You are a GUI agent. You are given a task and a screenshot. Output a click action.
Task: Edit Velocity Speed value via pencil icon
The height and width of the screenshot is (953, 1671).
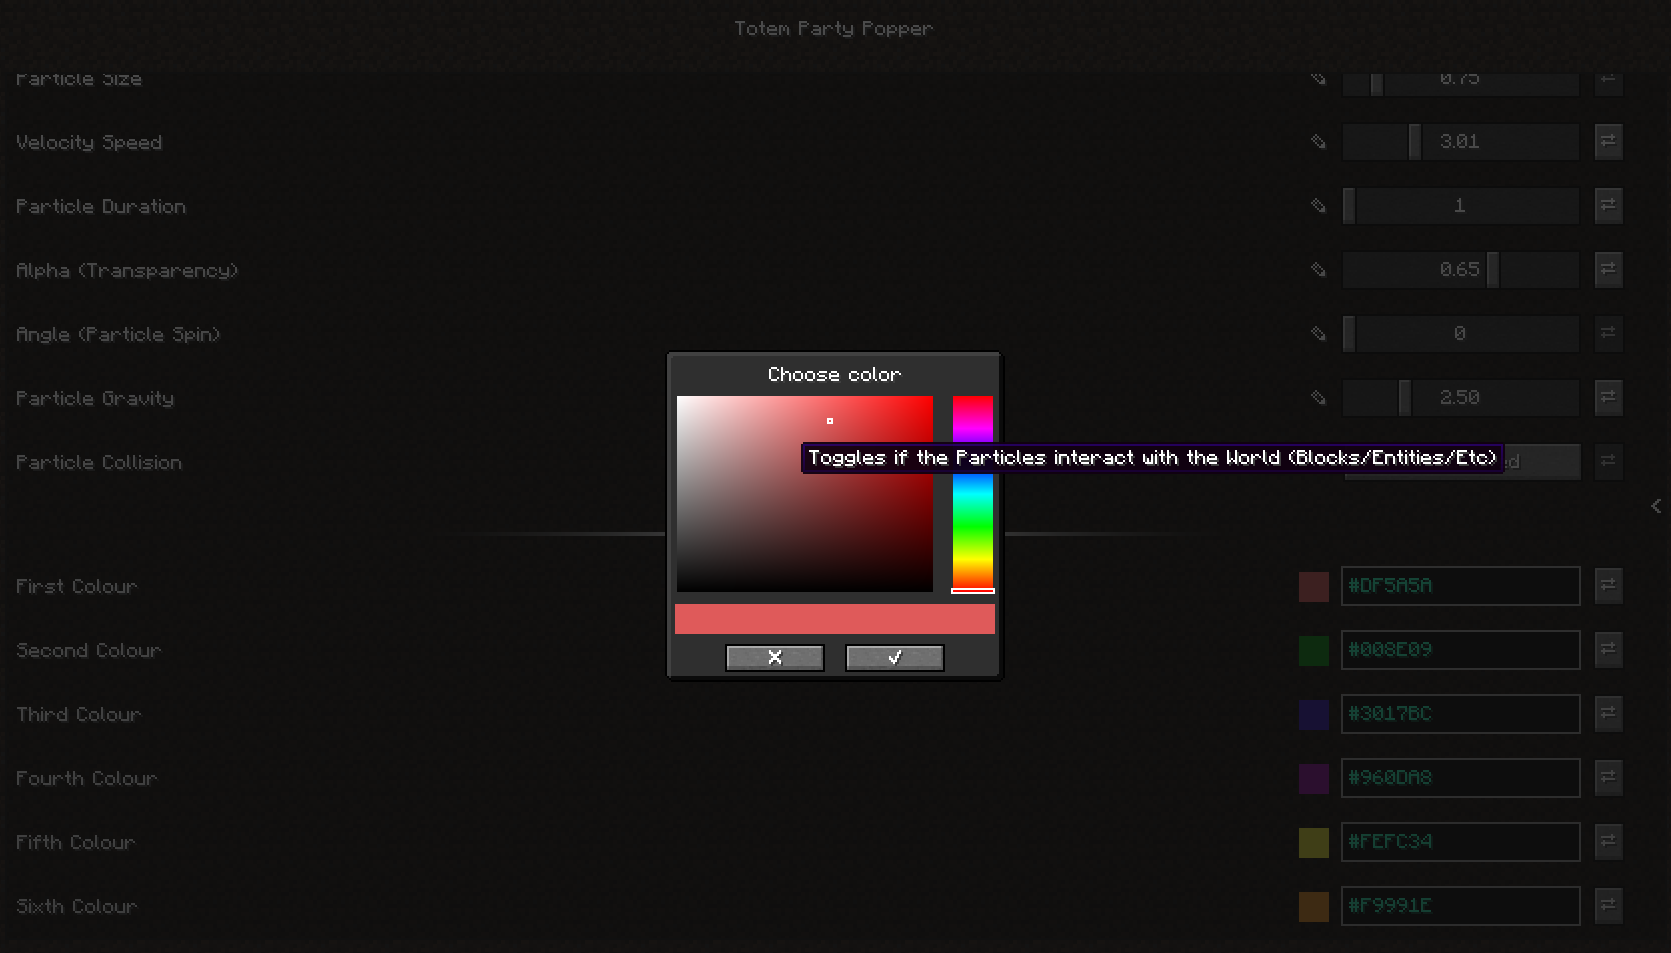tap(1317, 142)
